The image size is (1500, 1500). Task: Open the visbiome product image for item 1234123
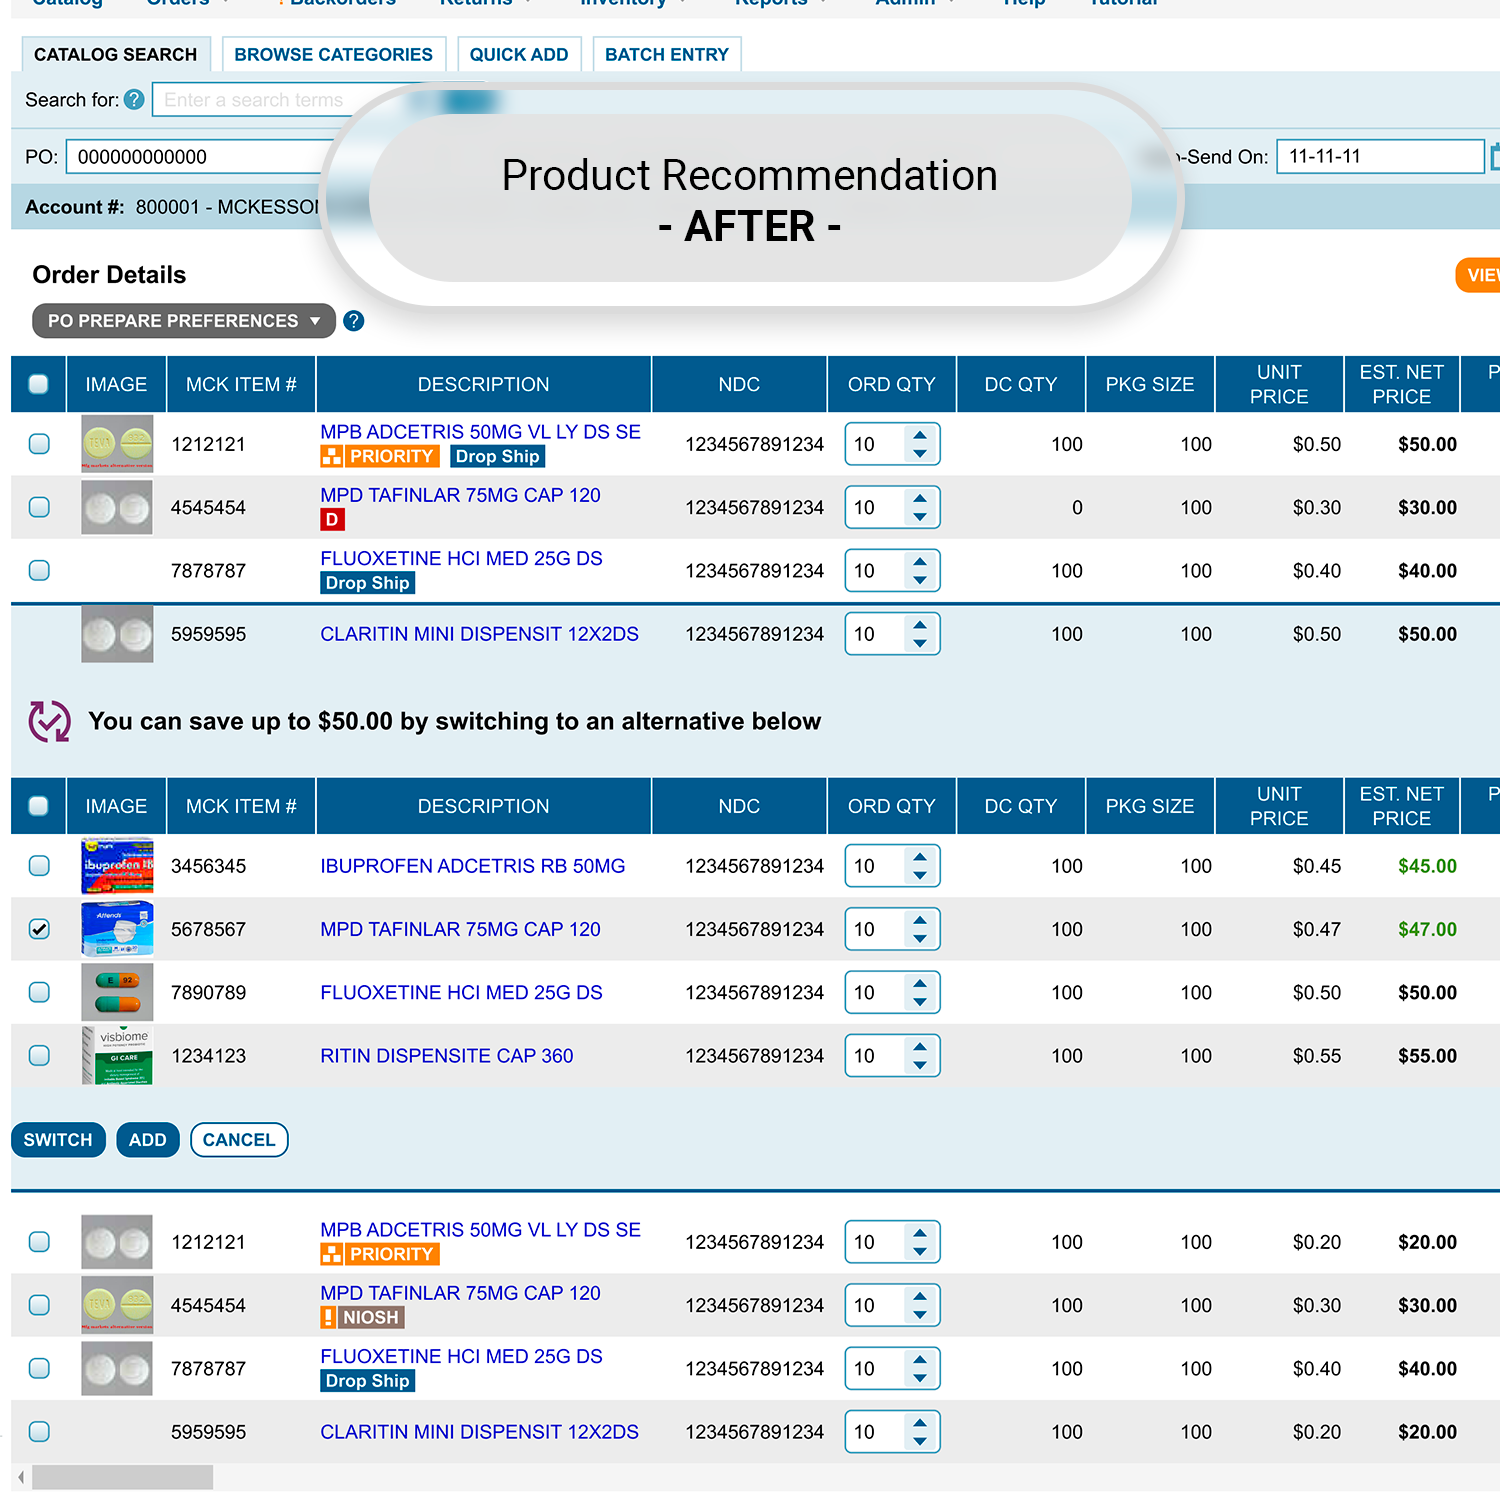click(x=117, y=1056)
